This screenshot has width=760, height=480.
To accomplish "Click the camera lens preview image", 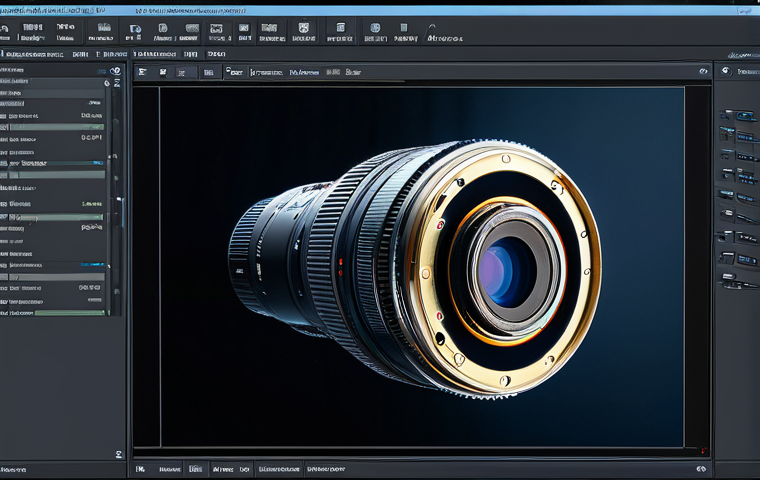I will pyautogui.click(x=422, y=267).
